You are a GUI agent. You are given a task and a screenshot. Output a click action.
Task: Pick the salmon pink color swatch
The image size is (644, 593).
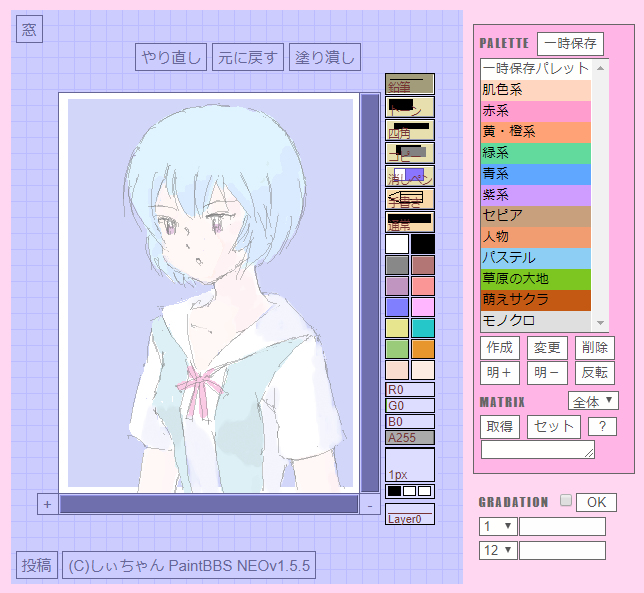(x=423, y=286)
